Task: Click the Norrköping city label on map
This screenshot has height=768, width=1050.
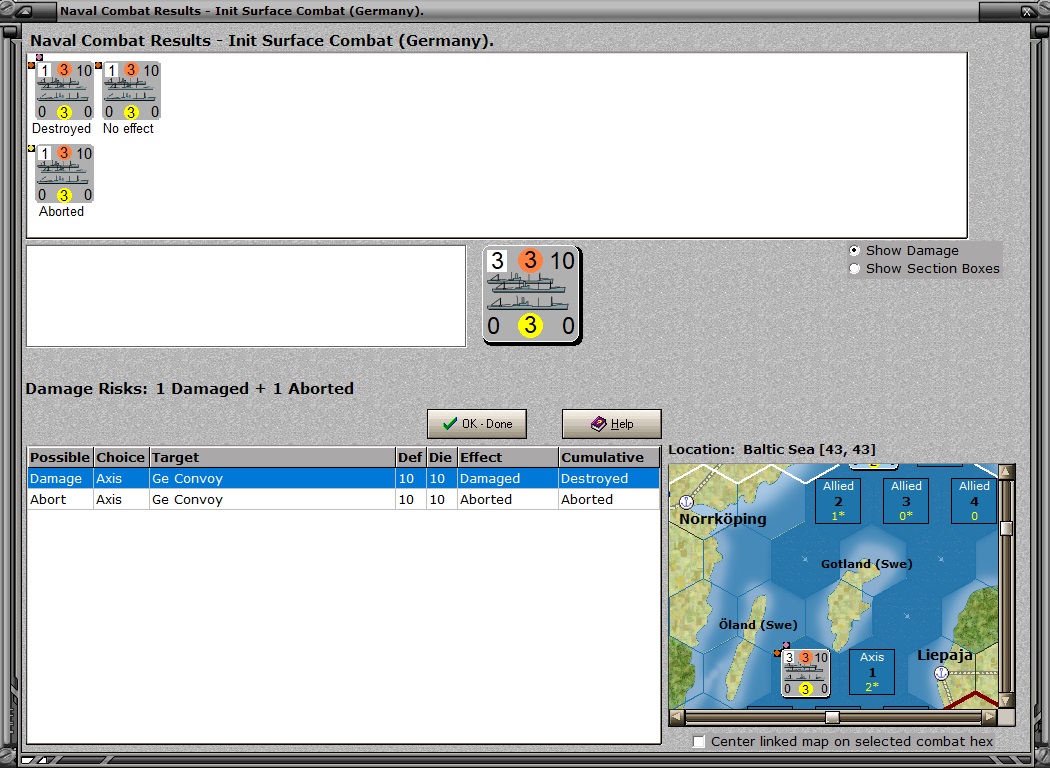Action: (x=723, y=519)
